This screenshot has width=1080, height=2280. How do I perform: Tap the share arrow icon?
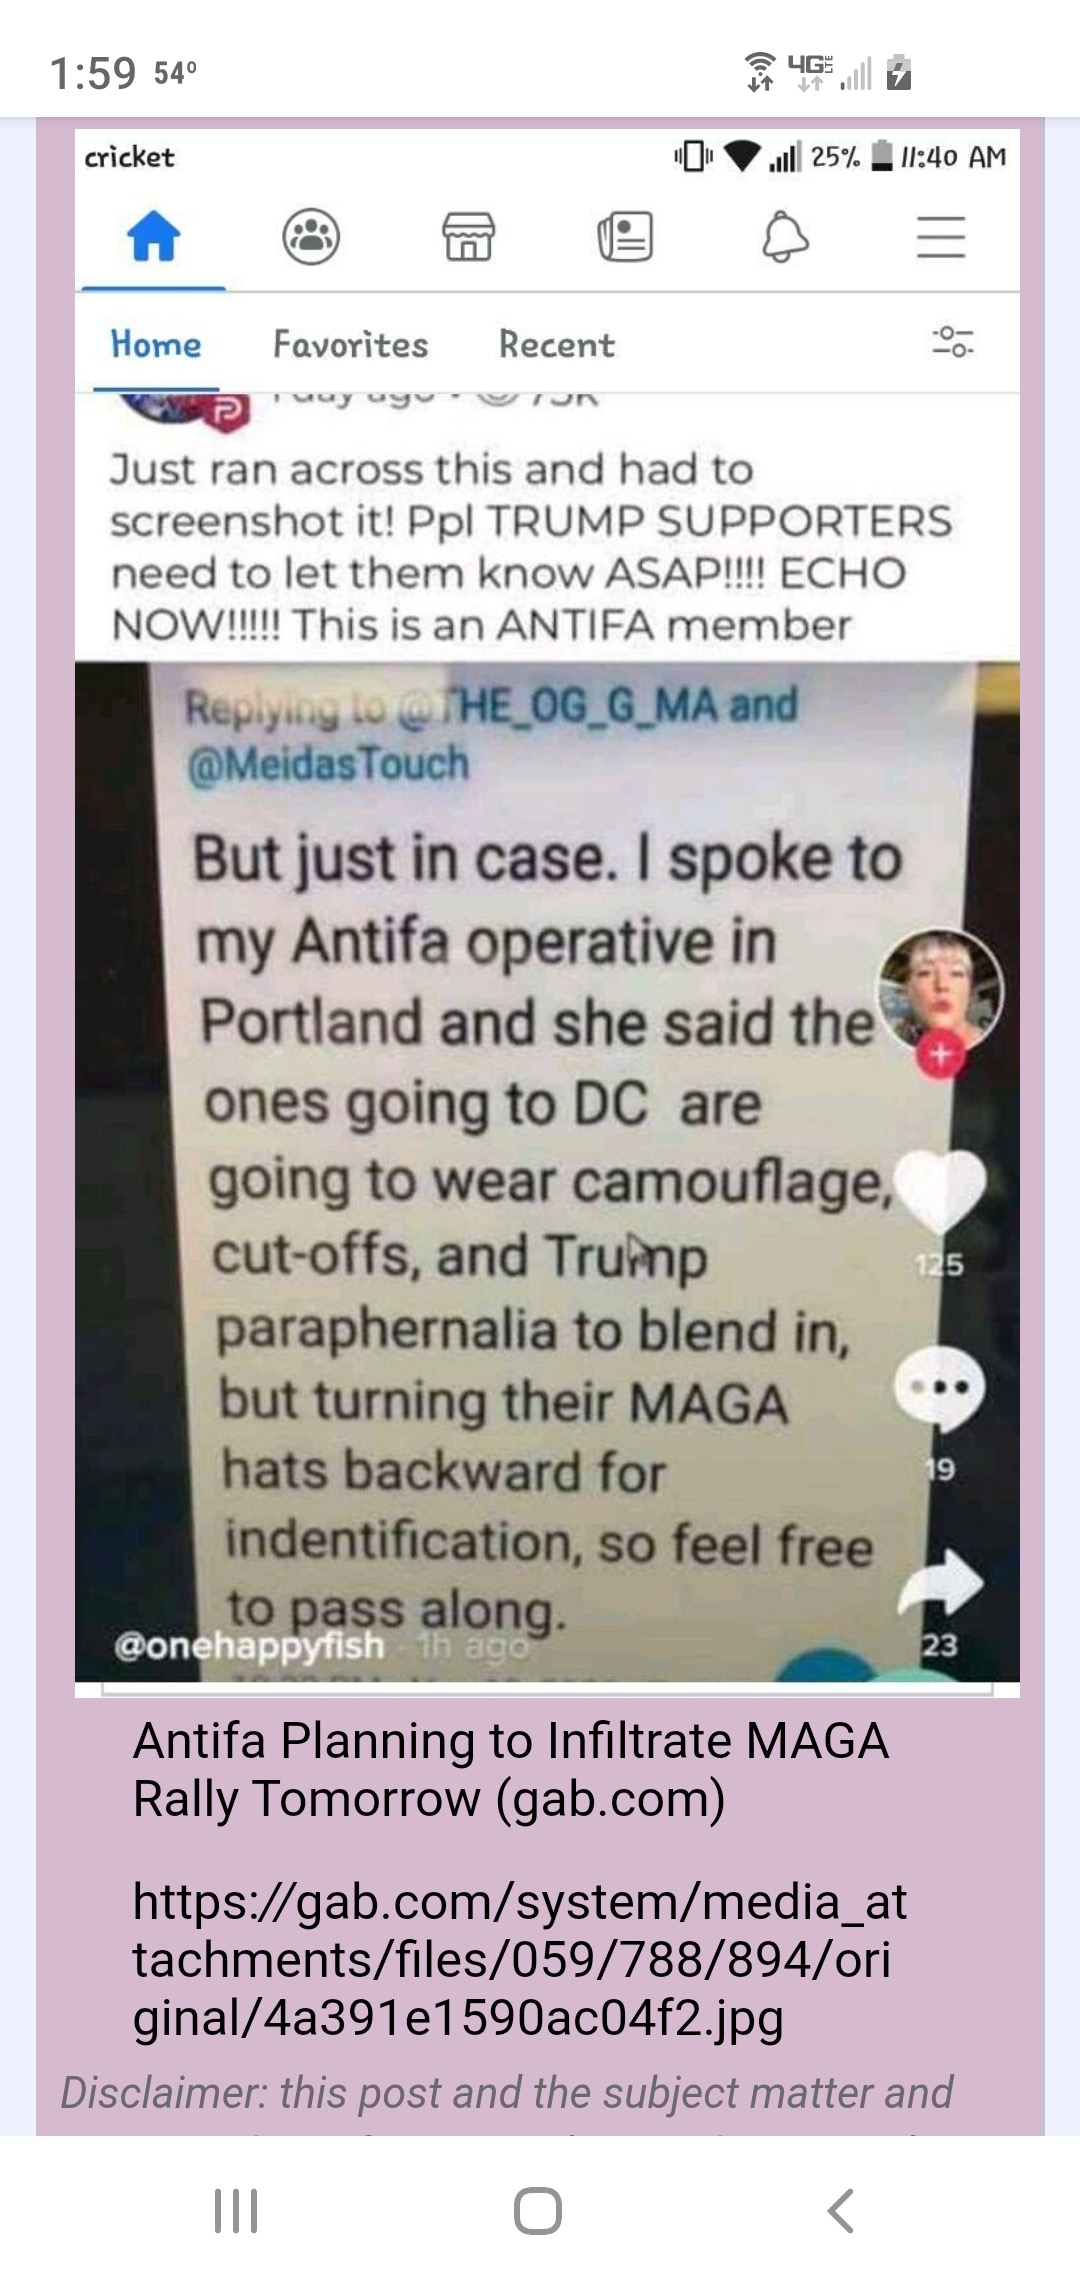940,1583
